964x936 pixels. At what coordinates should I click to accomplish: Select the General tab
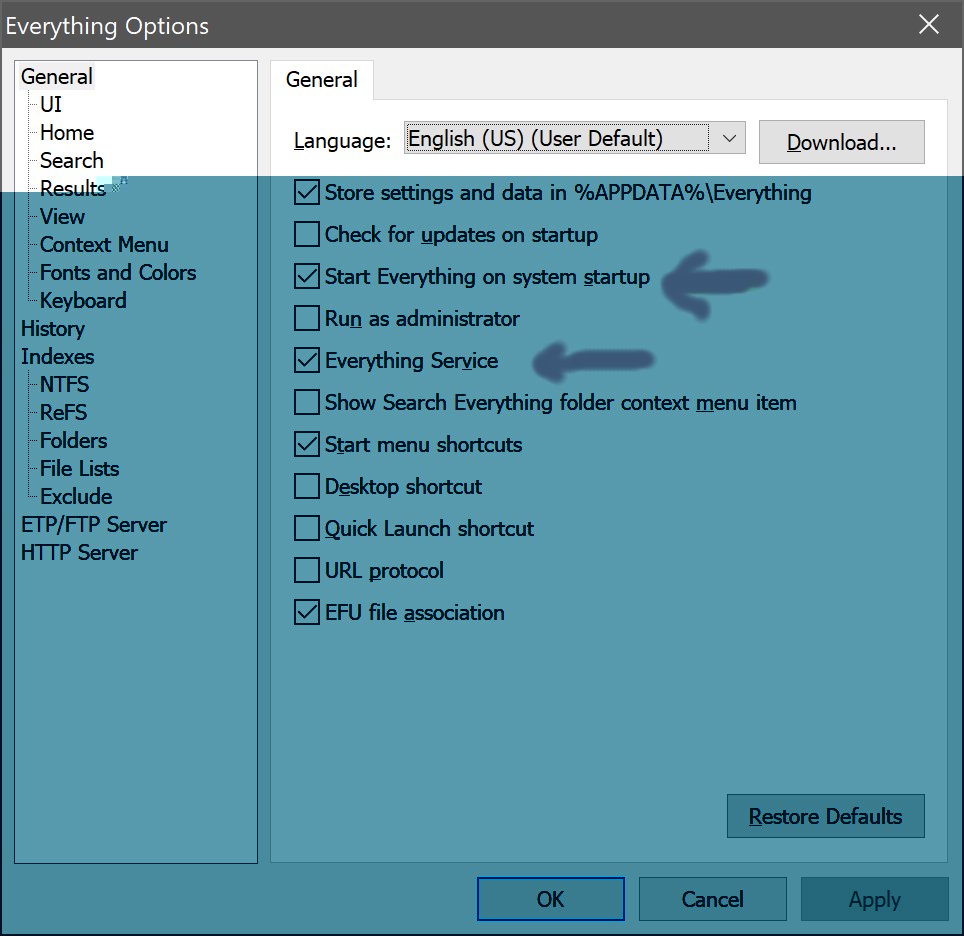pyautogui.click(x=322, y=79)
